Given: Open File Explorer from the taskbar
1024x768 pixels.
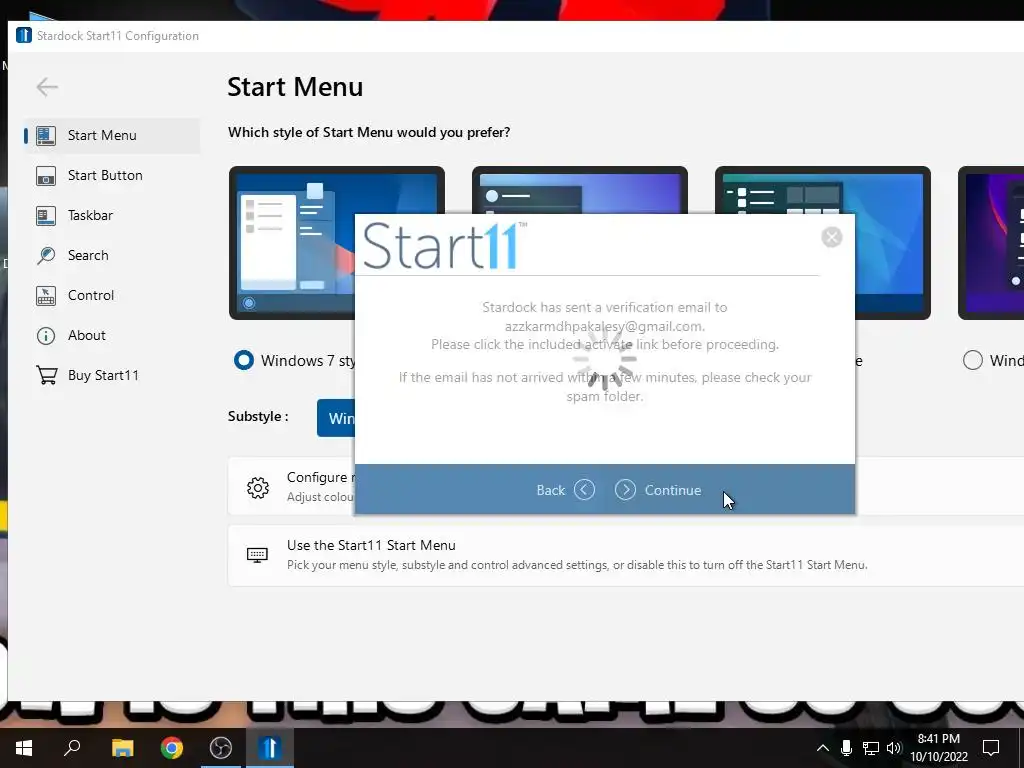Looking at the screenshot, I should click(x=122, y=748).
